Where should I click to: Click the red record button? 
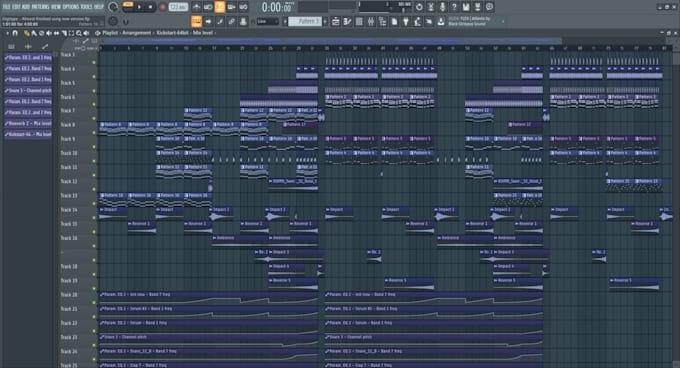tap(163, 7)
